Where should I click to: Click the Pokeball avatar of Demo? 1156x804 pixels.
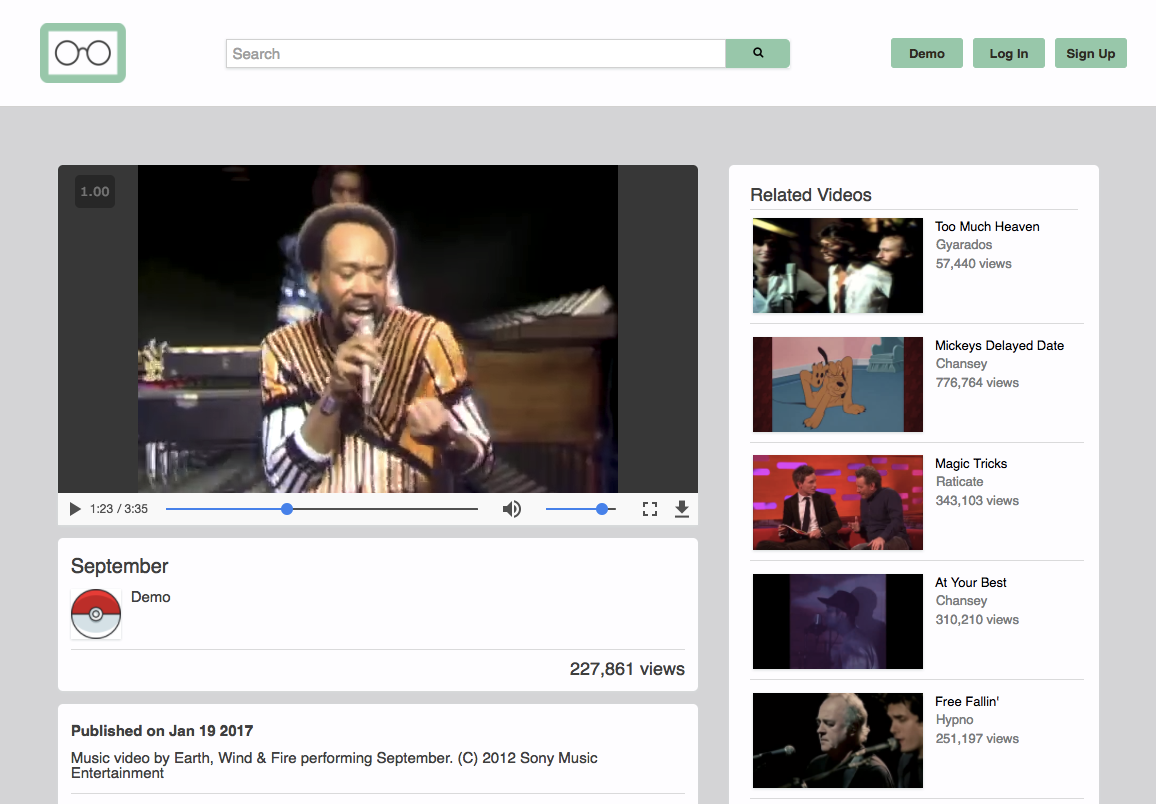click(96, 614)
